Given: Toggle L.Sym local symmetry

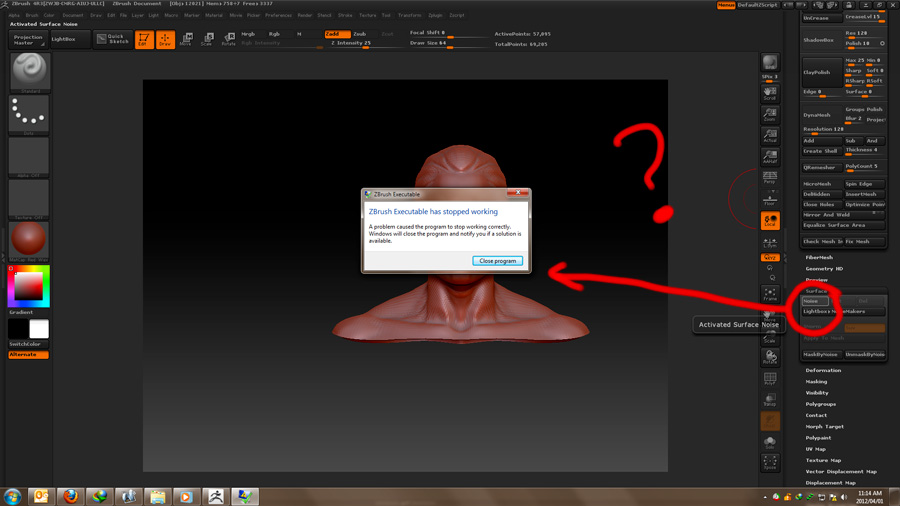Looking at the screenshot, I should [770, 242].
